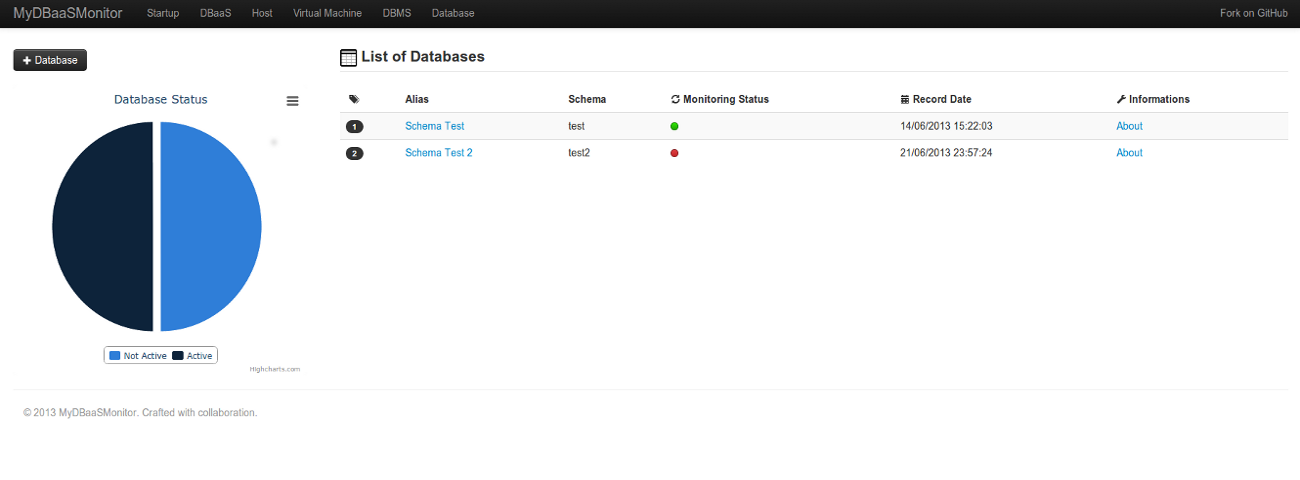Open the About link for Schema Test

click(1129, 126)
